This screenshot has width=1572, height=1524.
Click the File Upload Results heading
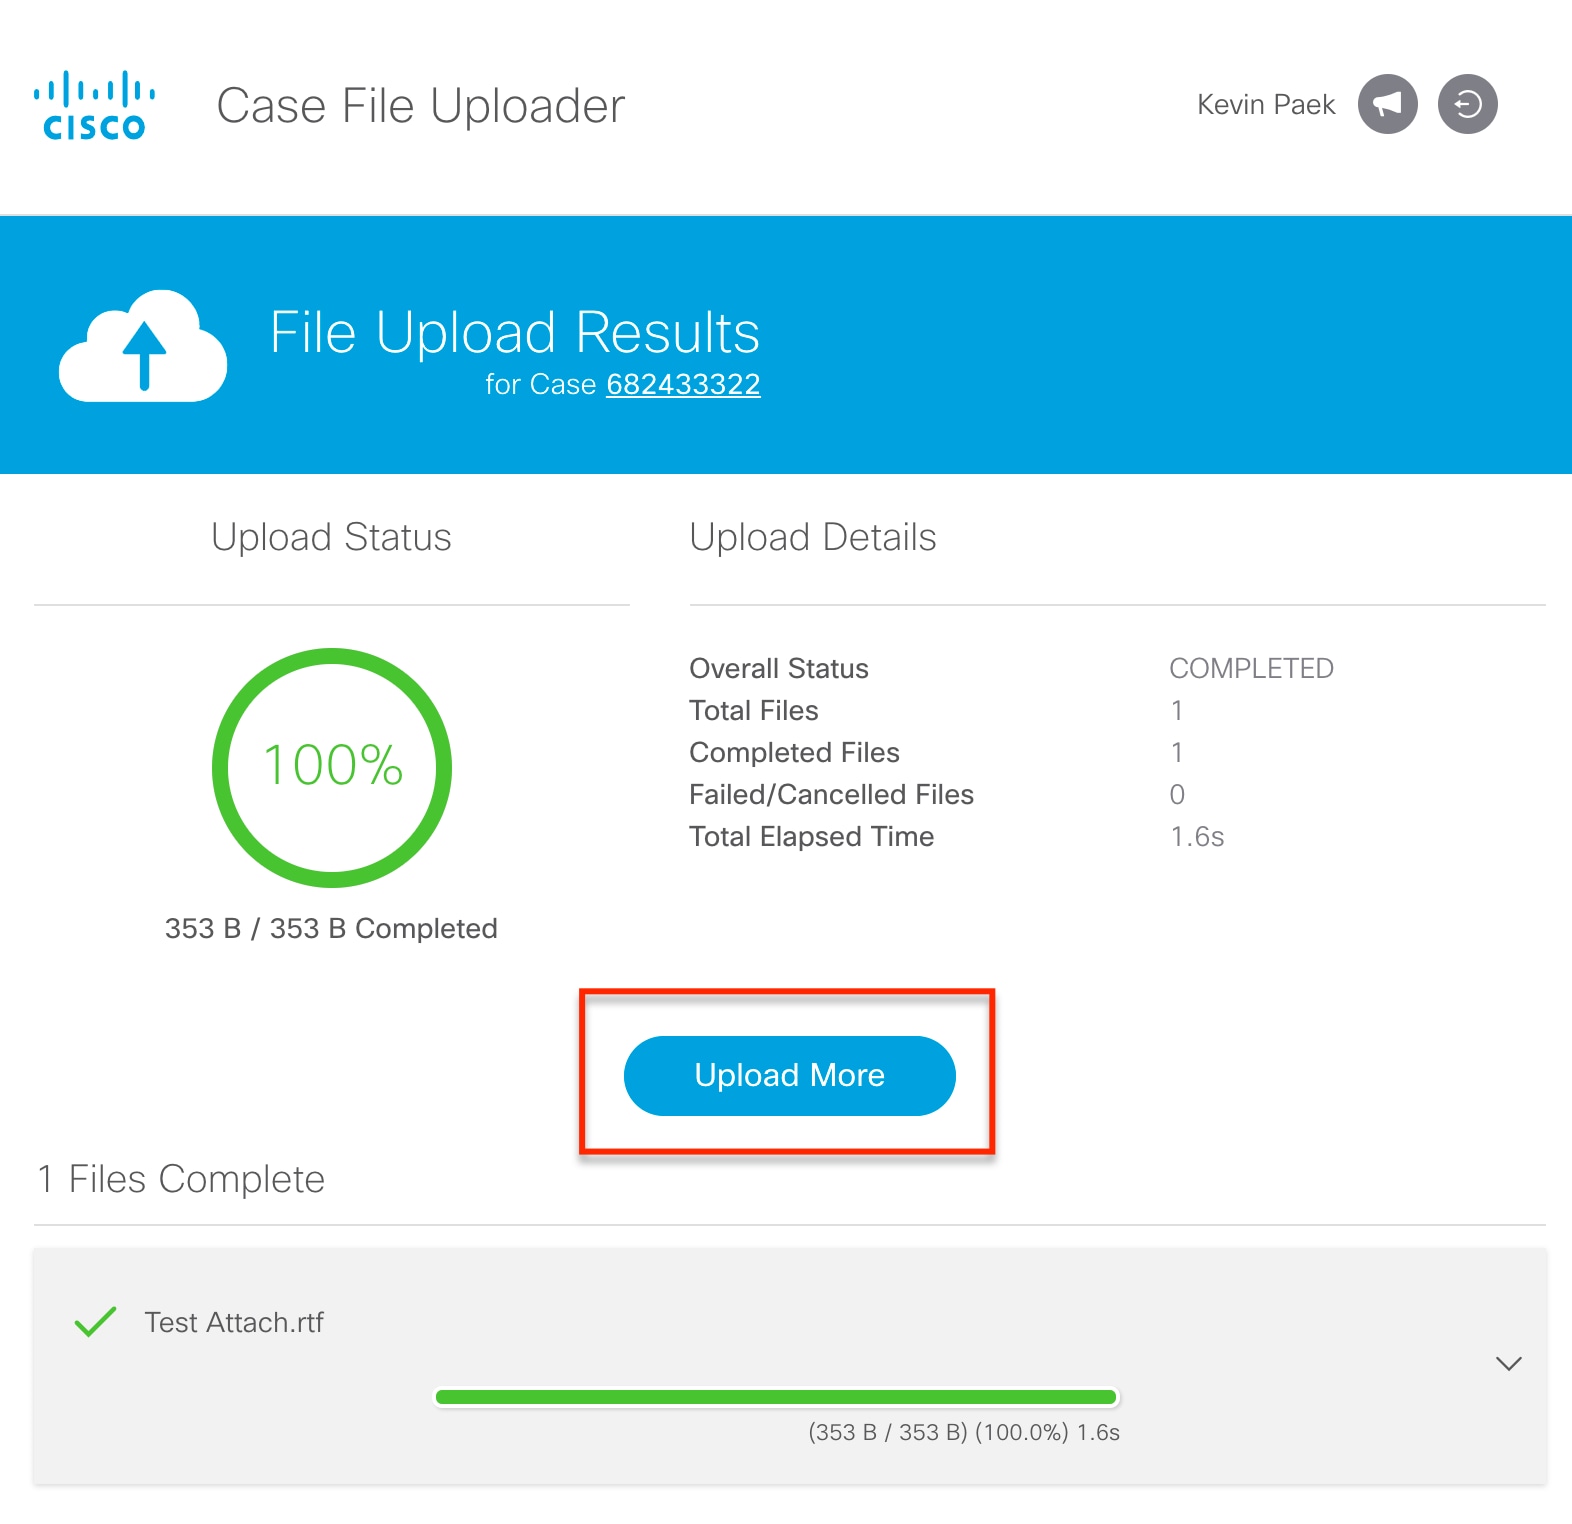coord(515,332)
